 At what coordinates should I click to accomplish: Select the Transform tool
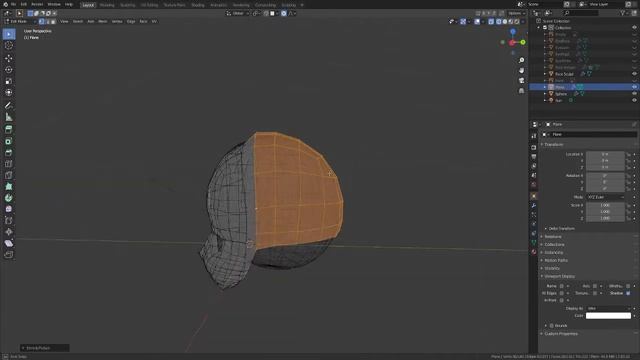[9, 93]
